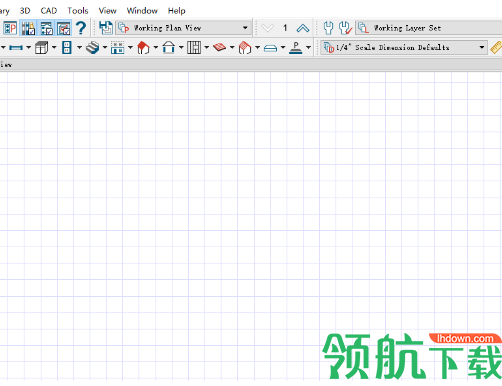
Task: Select the Cabinet tool icon
Action: [41, 48]
